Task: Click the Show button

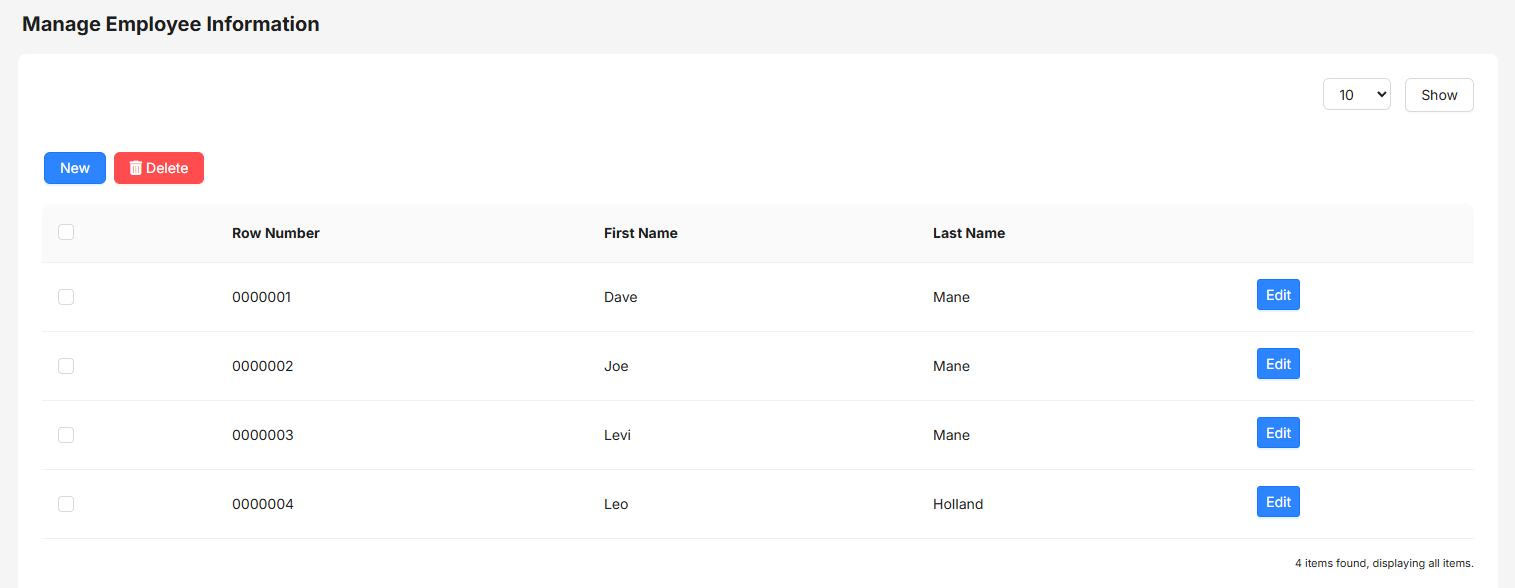Action: [1439, 95]
